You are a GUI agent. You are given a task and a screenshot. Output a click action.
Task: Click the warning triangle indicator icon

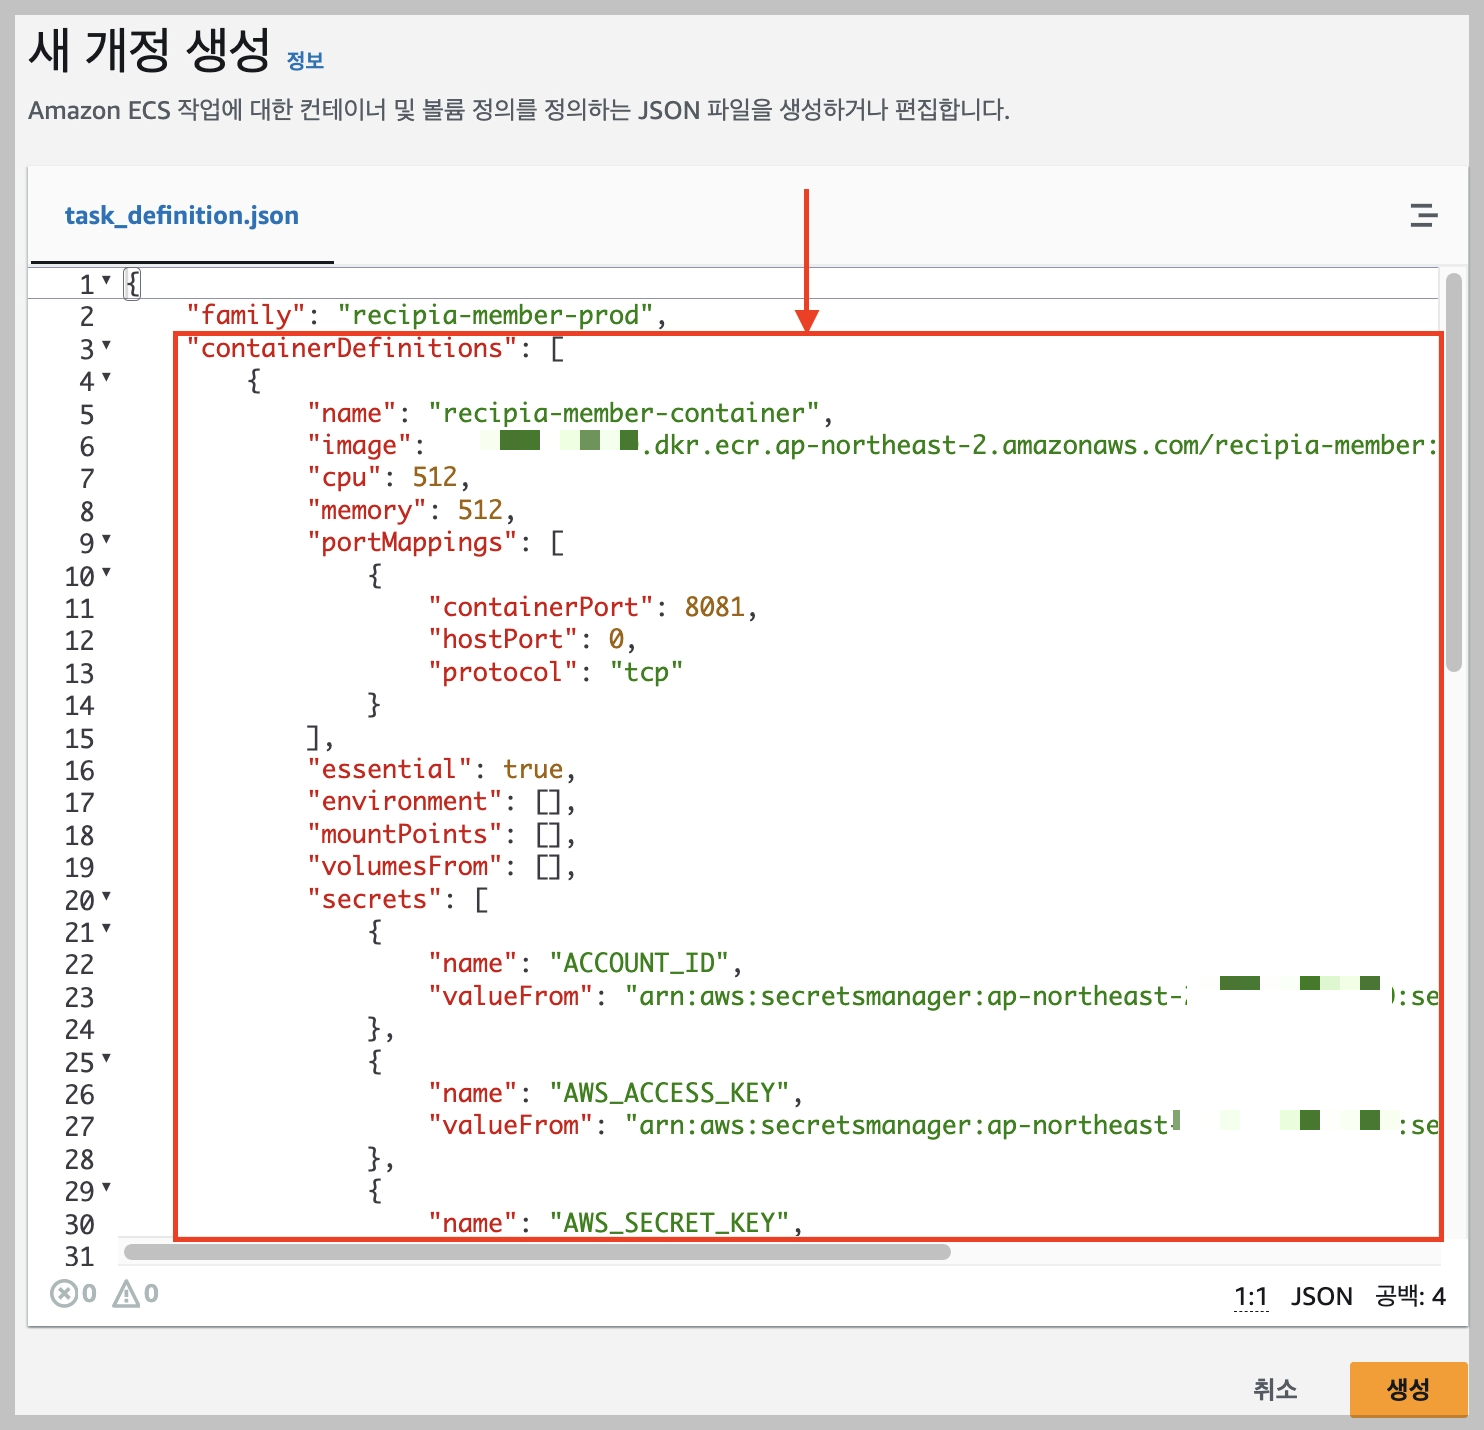pyautogui.click(x=126, y=1294)
